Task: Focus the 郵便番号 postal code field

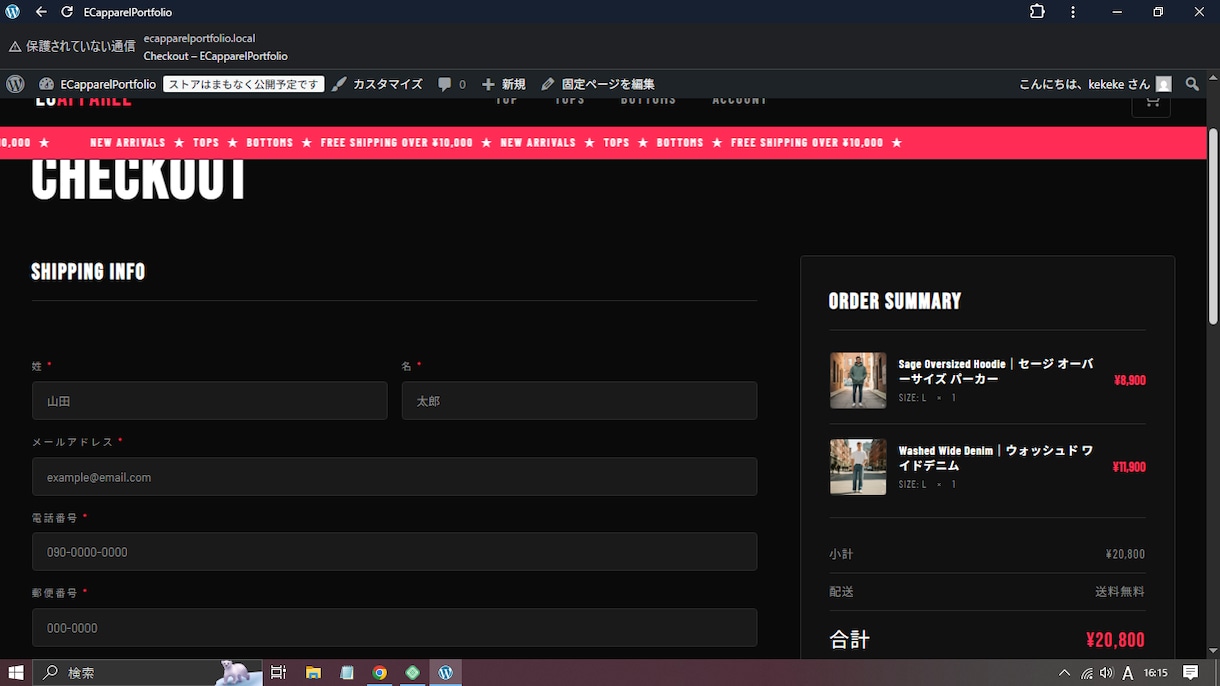Action: [x=394, y=628]
